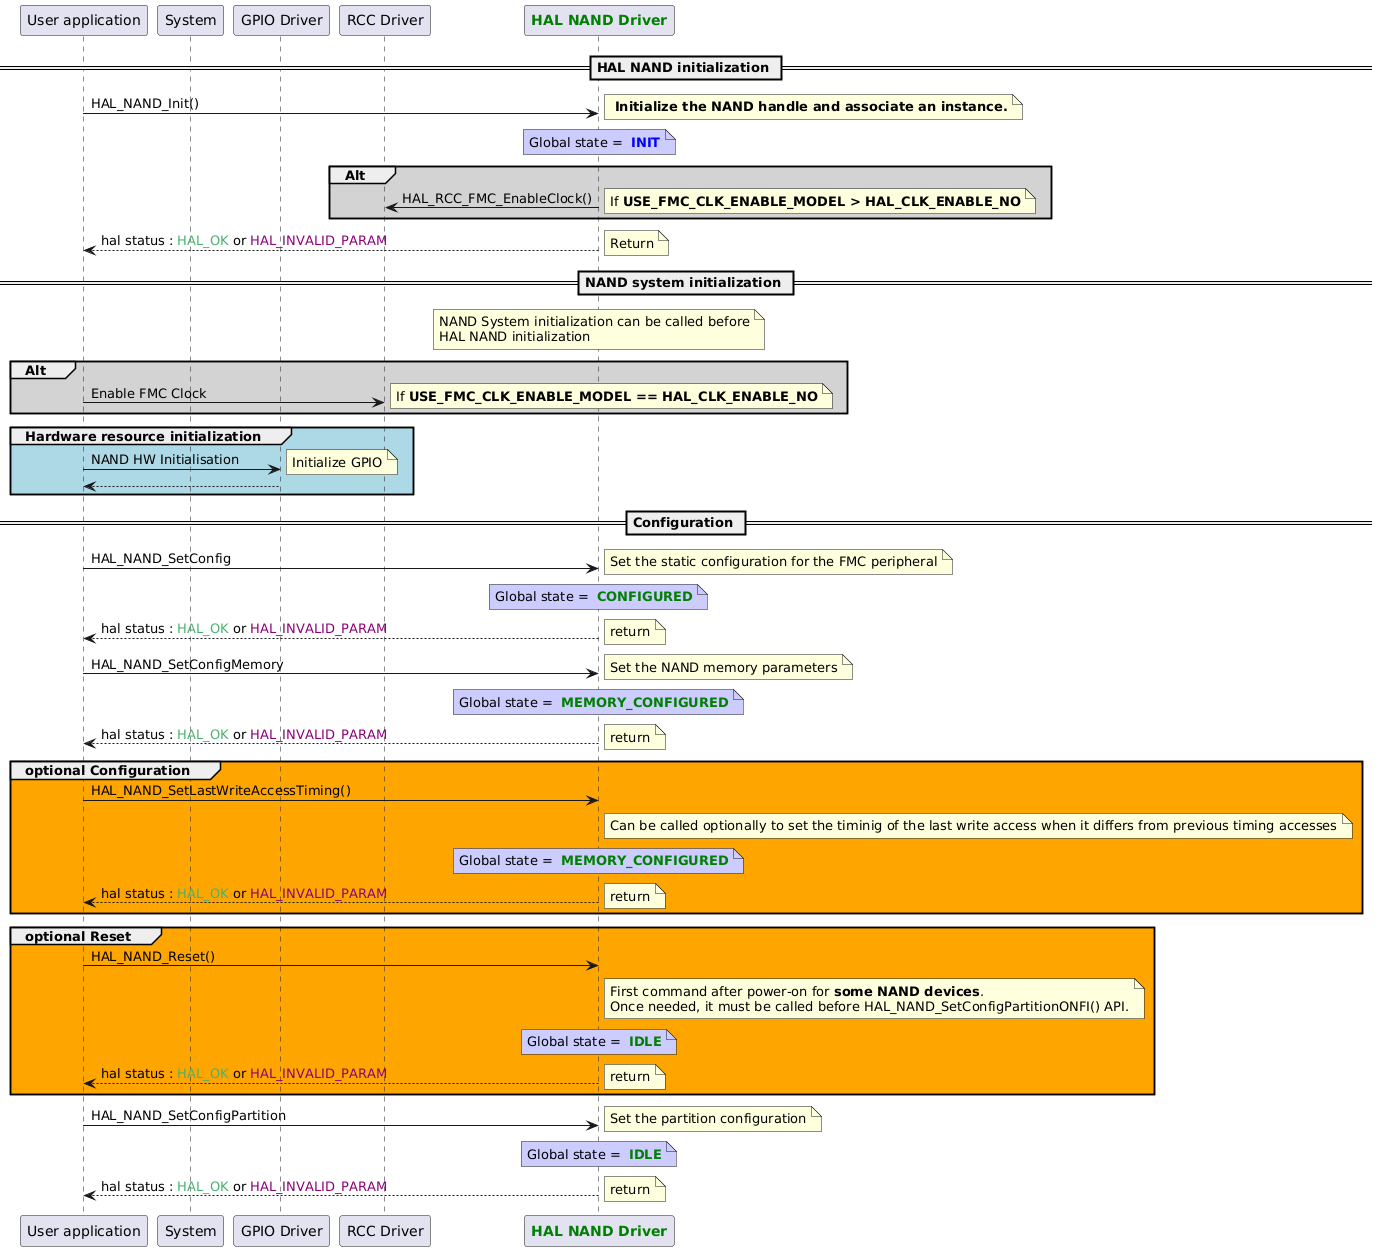The image size is (1378, 1251).
Task: Select note 'Set the static configuration for the FMC peripheral'
Action: tap(778, 561)
